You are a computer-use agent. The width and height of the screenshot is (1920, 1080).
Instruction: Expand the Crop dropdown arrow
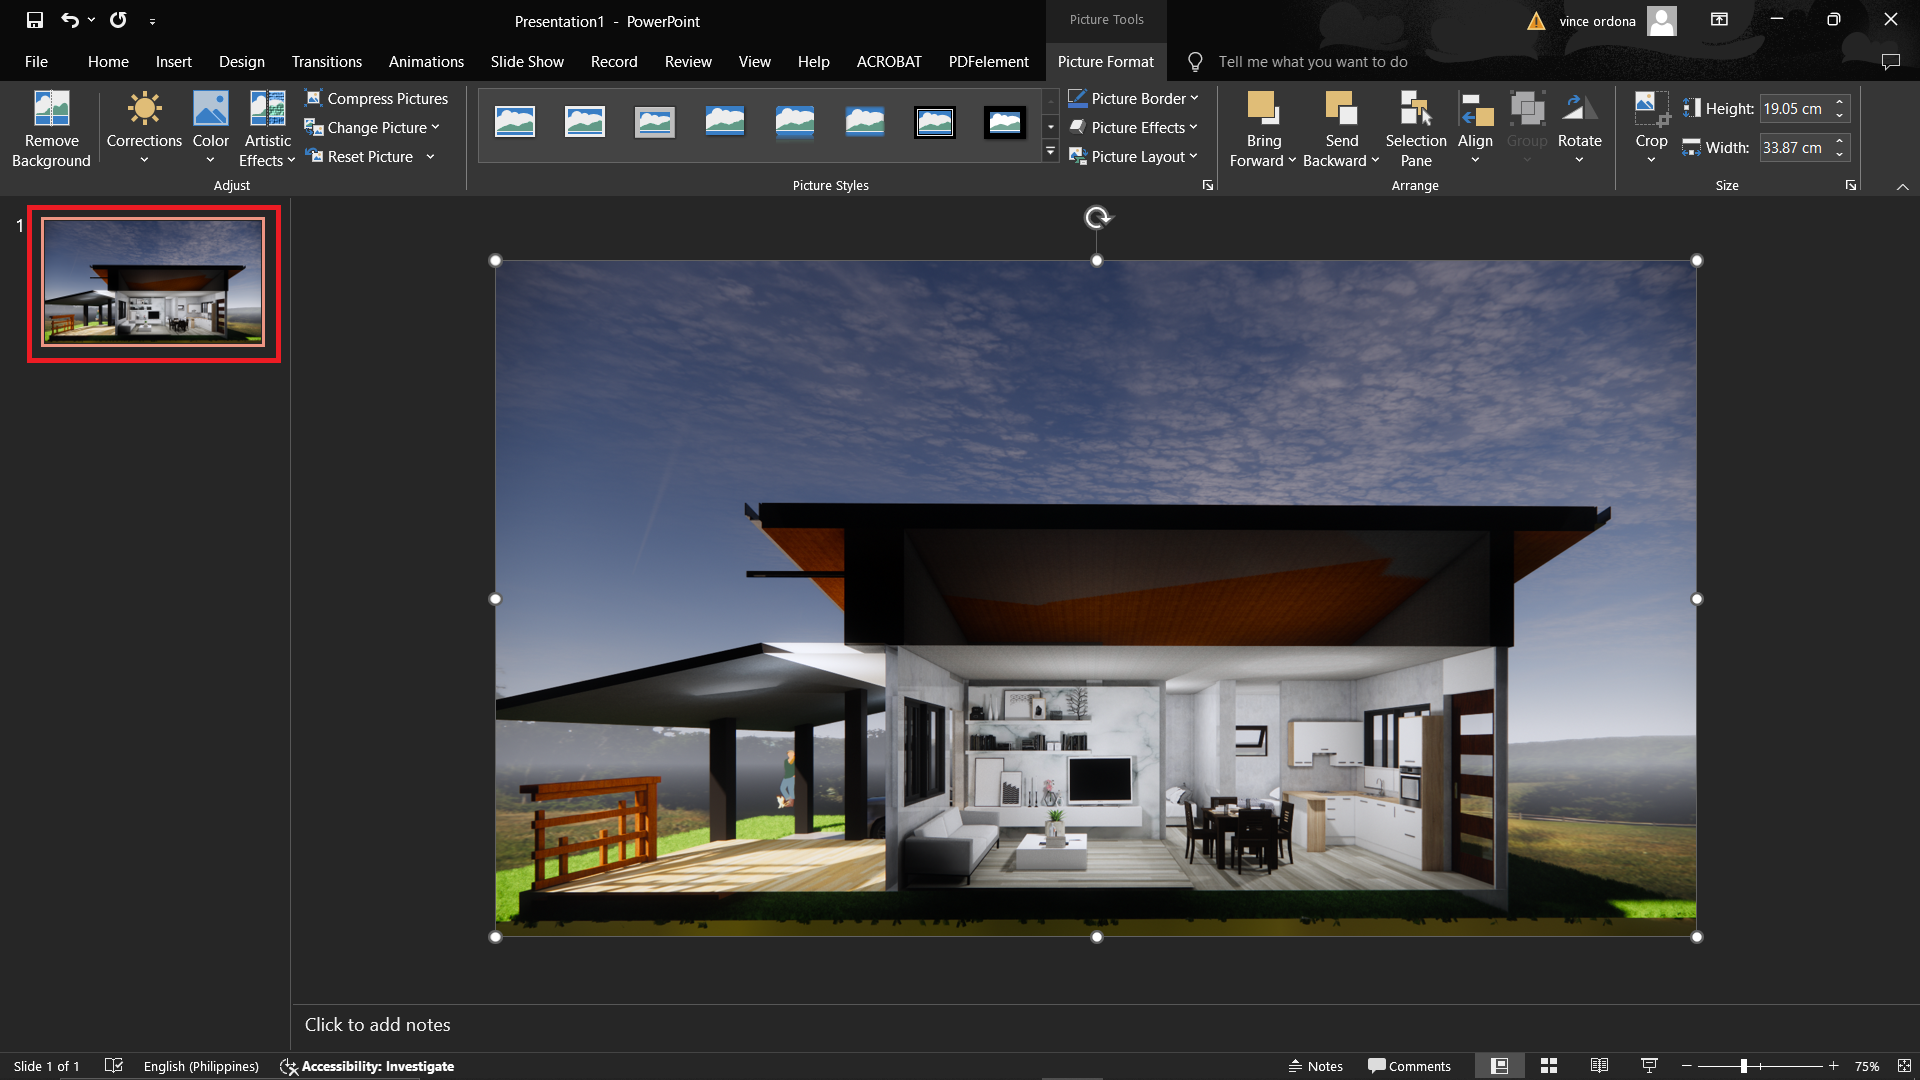[1651, 160]
